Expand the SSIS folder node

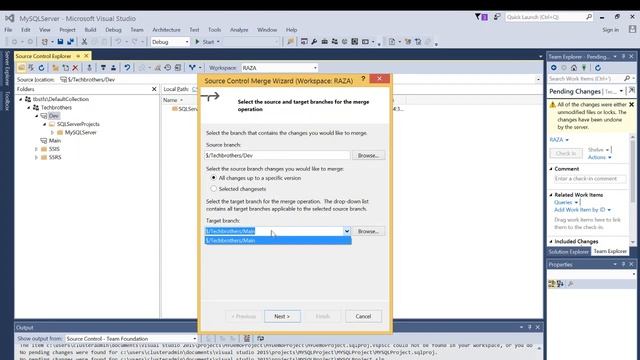click(x=36, y=149)
